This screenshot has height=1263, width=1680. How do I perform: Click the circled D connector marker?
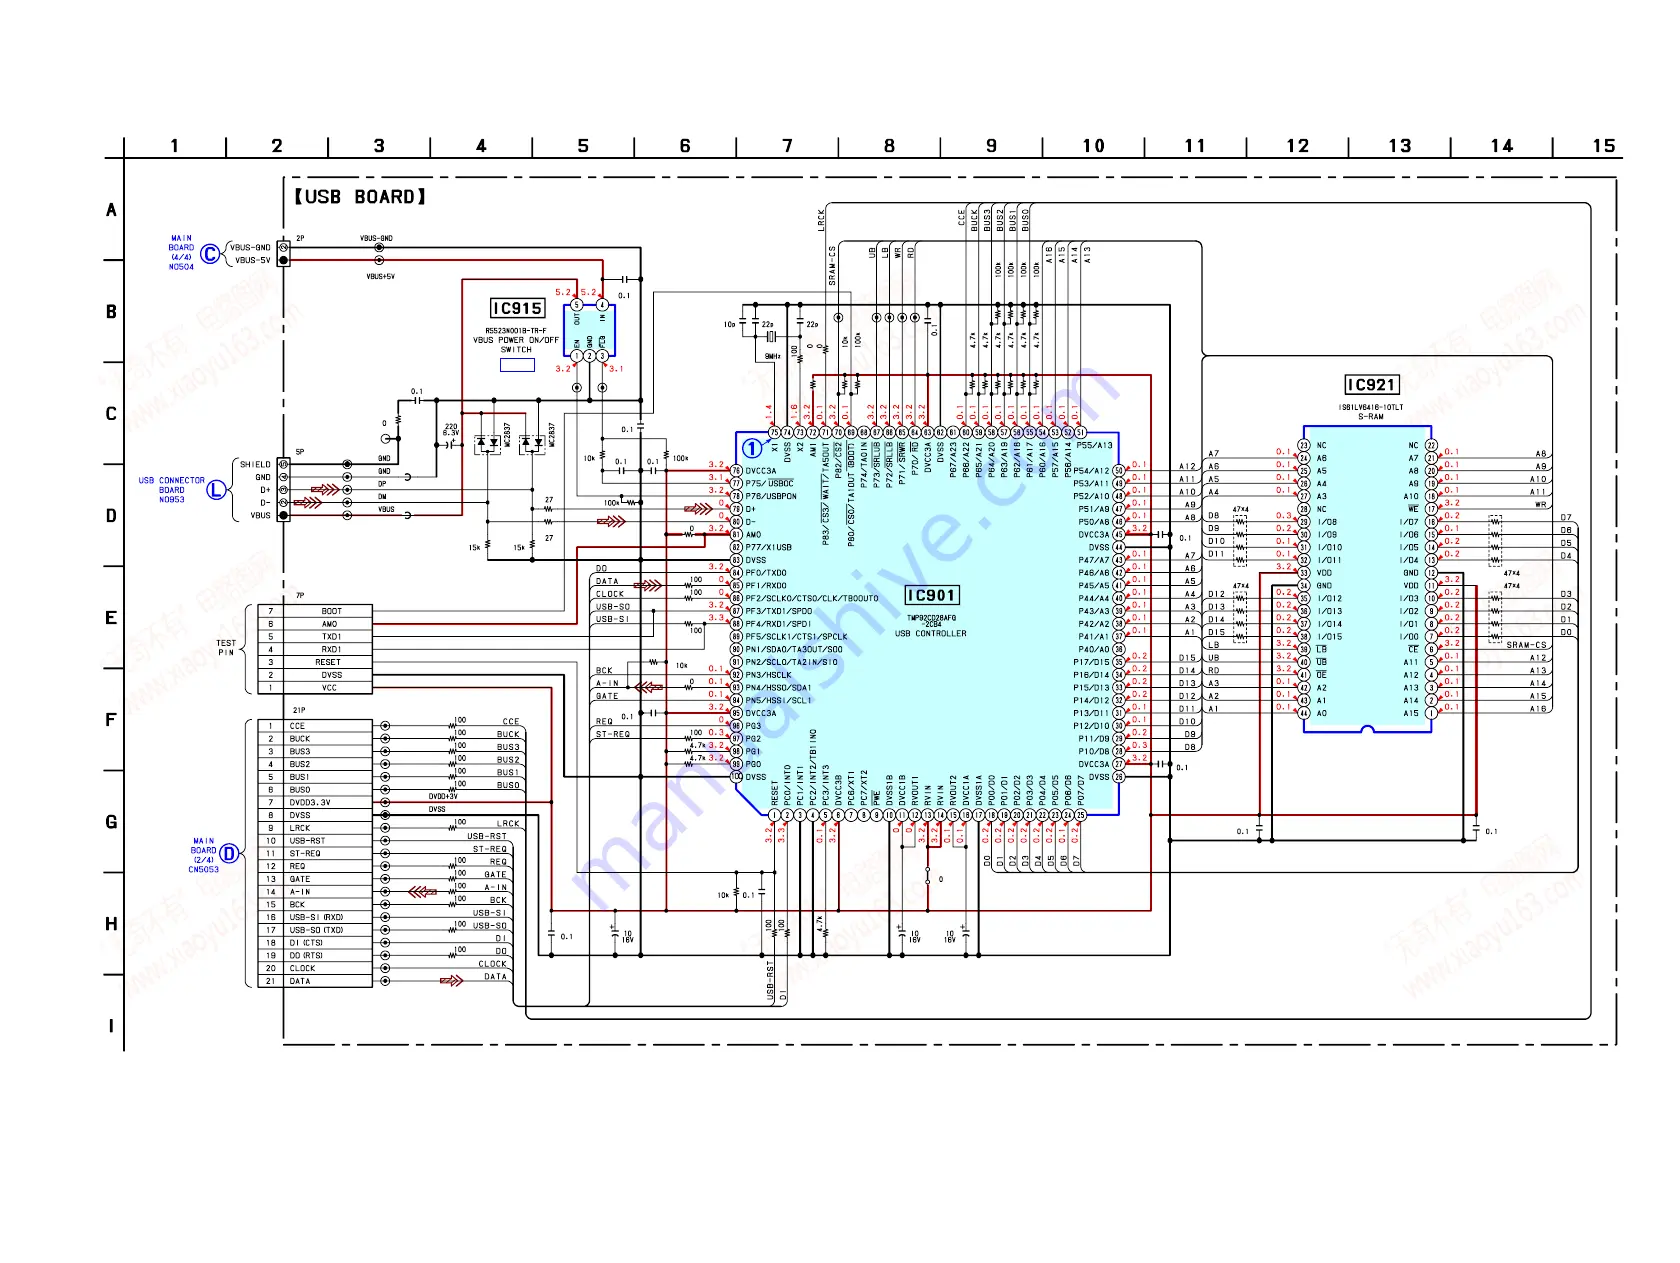point(229,854)
